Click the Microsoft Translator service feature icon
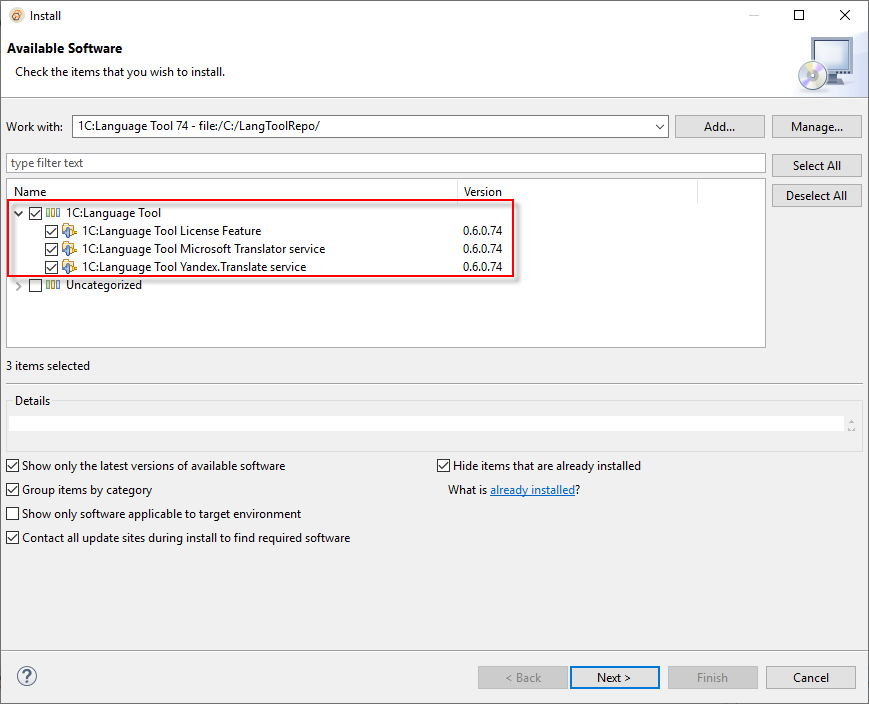The height and width of the screenshot is (704, 869). click(69, 249)
